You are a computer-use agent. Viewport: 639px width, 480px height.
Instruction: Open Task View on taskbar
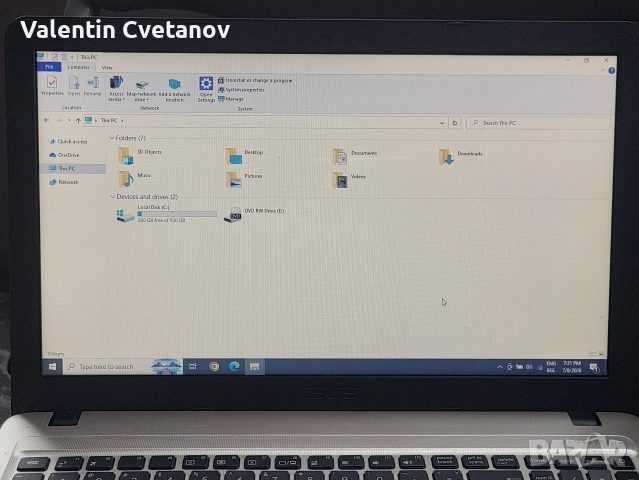click(x=193, y=366)
